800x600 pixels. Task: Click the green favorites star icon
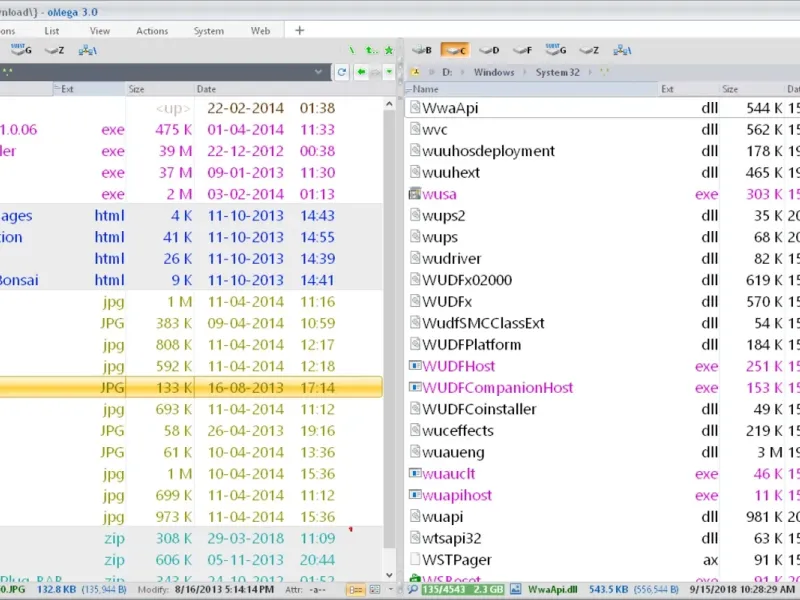point(388,49)
